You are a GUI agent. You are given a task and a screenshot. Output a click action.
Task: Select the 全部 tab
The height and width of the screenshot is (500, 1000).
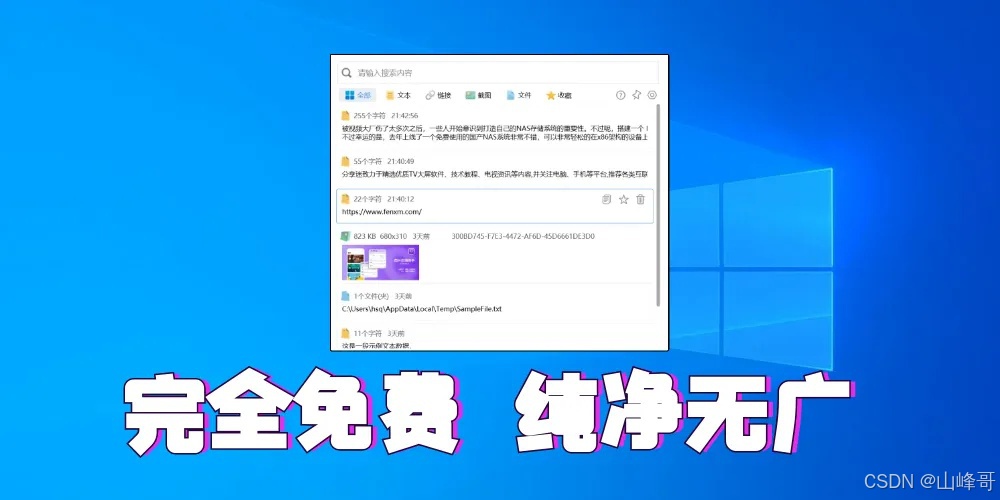[x=358, y=95]
